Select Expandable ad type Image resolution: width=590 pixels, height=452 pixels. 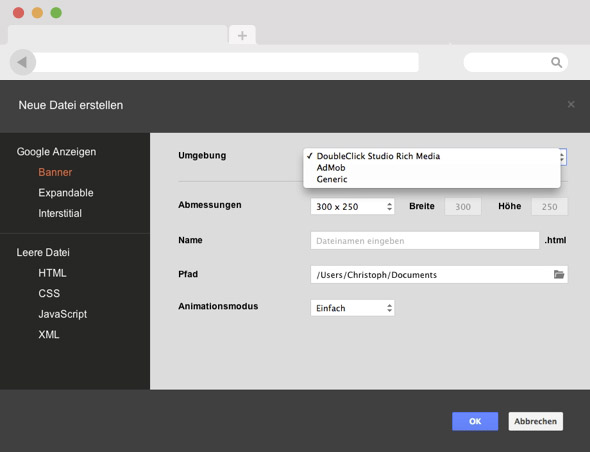click(66, 193)
